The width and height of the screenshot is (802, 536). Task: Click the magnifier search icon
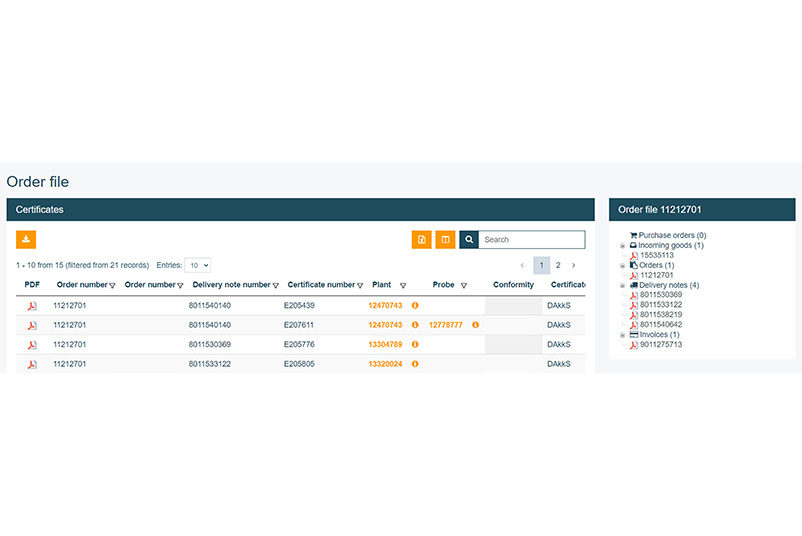click(x=469, y=240)
